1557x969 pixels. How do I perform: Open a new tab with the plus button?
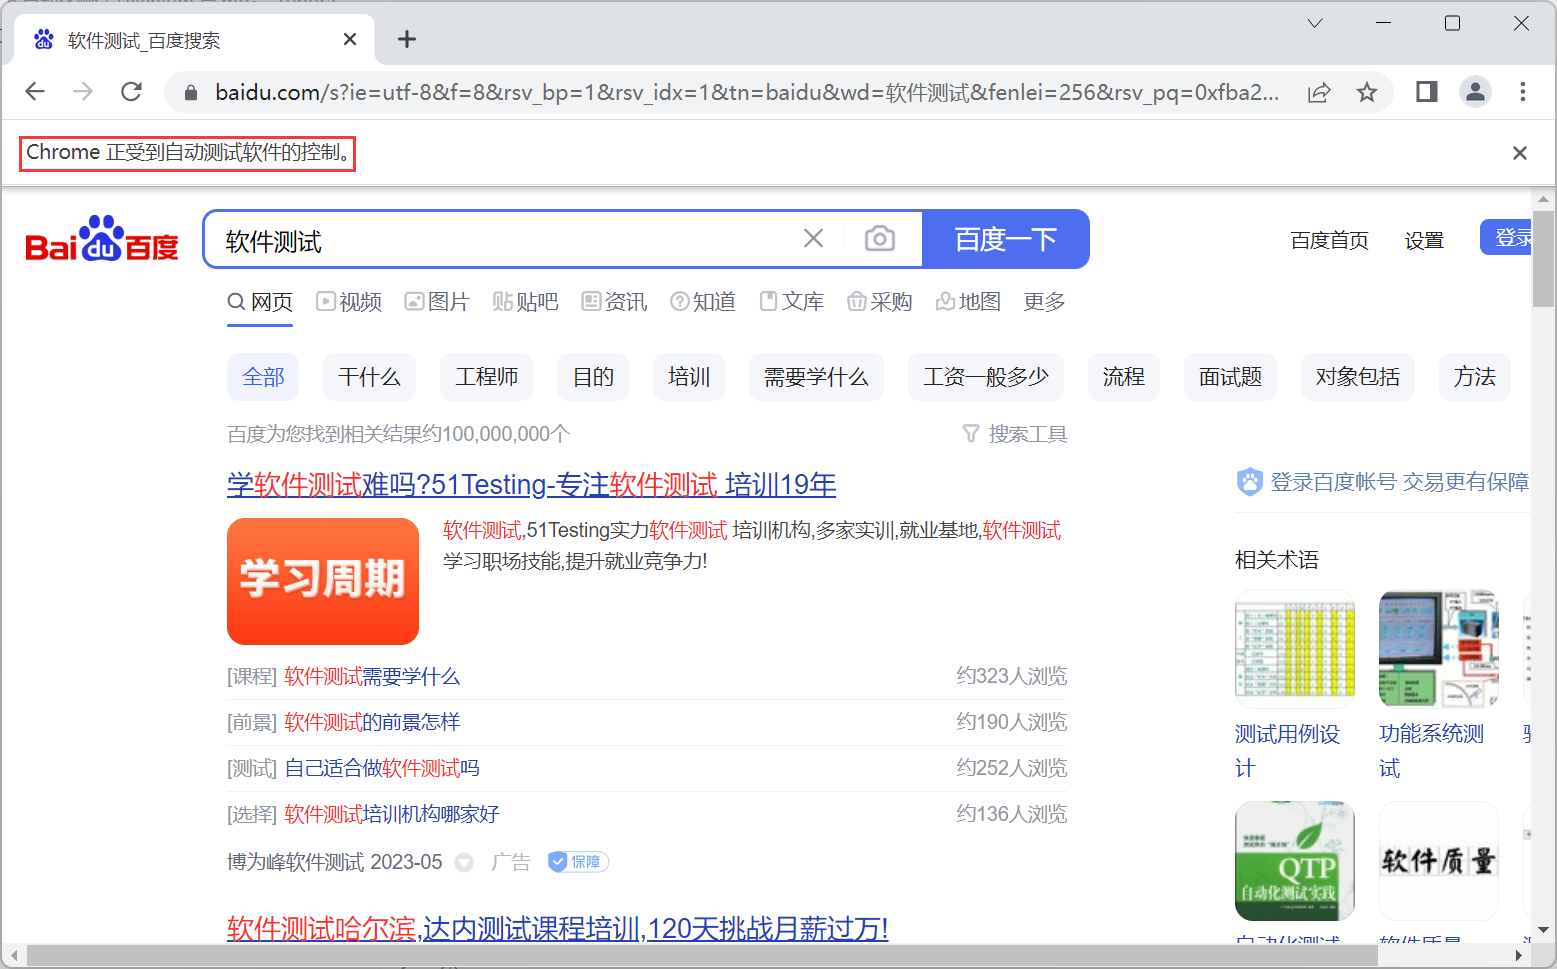click(406, 39)
